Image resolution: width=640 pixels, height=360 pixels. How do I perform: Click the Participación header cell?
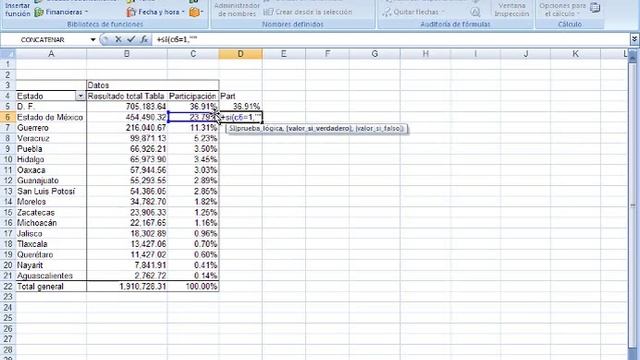(193, 96)
